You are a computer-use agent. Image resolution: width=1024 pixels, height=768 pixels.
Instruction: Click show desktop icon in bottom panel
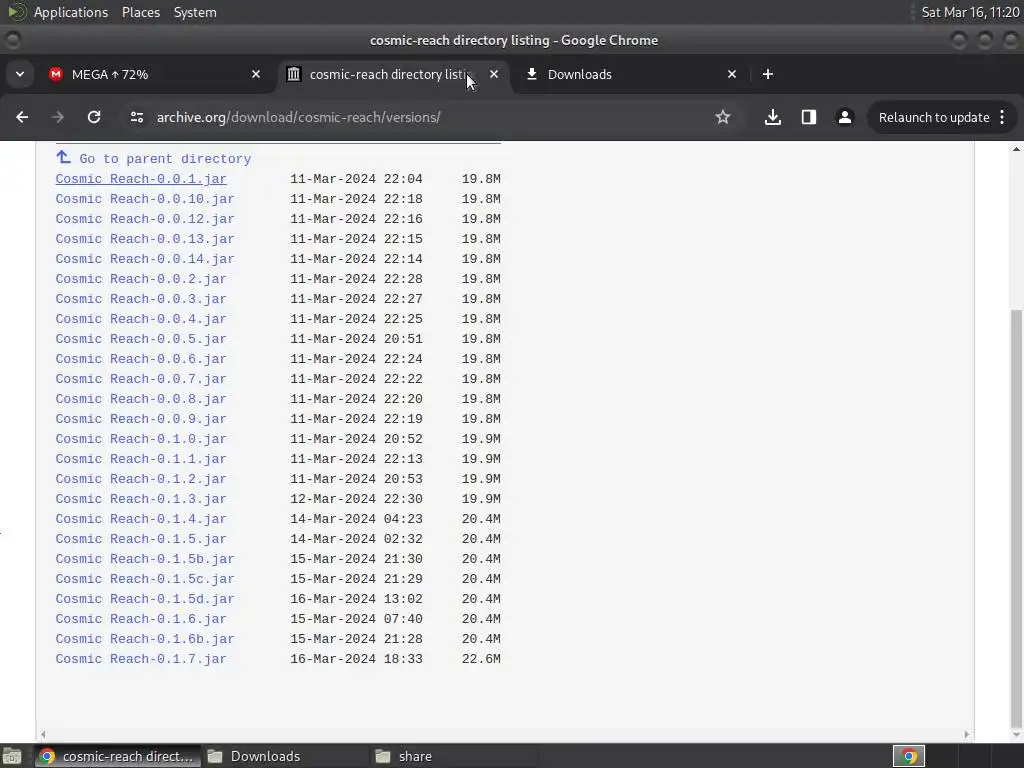[x=12, y=756]
